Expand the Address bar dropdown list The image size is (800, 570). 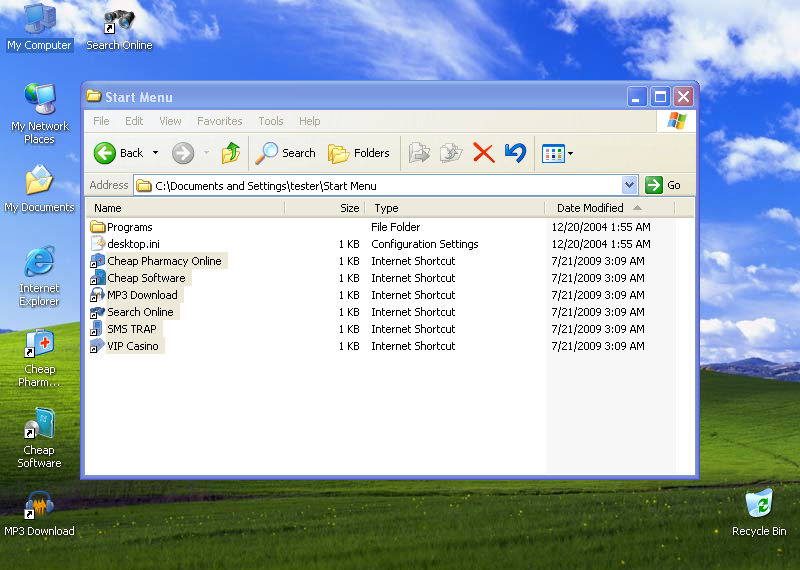click(630, 185)
